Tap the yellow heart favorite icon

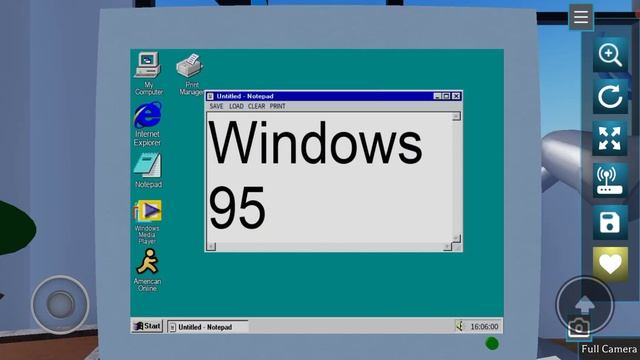pyautogui.click(x=610, y=264)
